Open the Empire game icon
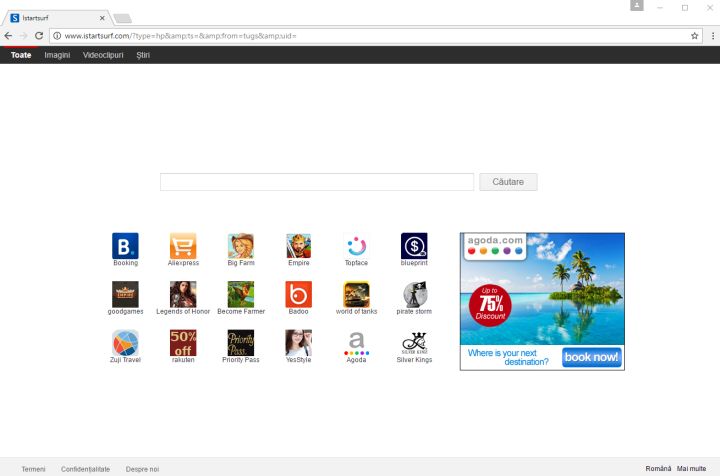 point(298,246)
